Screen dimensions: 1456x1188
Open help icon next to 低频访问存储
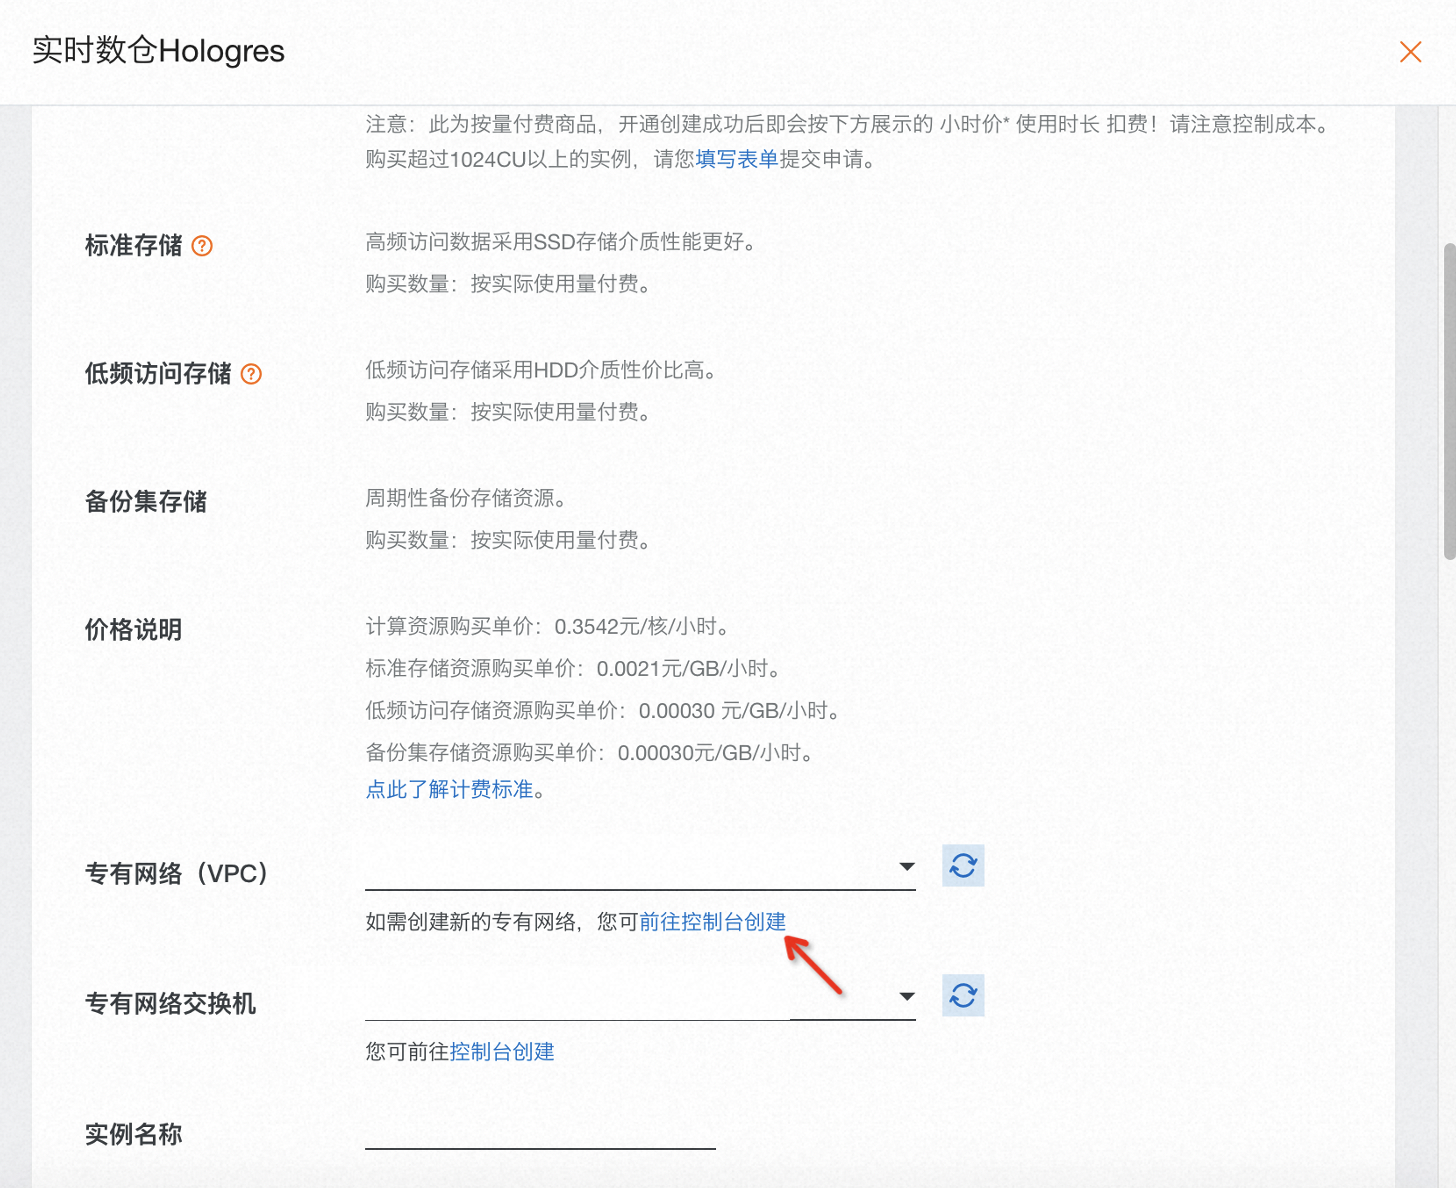click(252, 374)
